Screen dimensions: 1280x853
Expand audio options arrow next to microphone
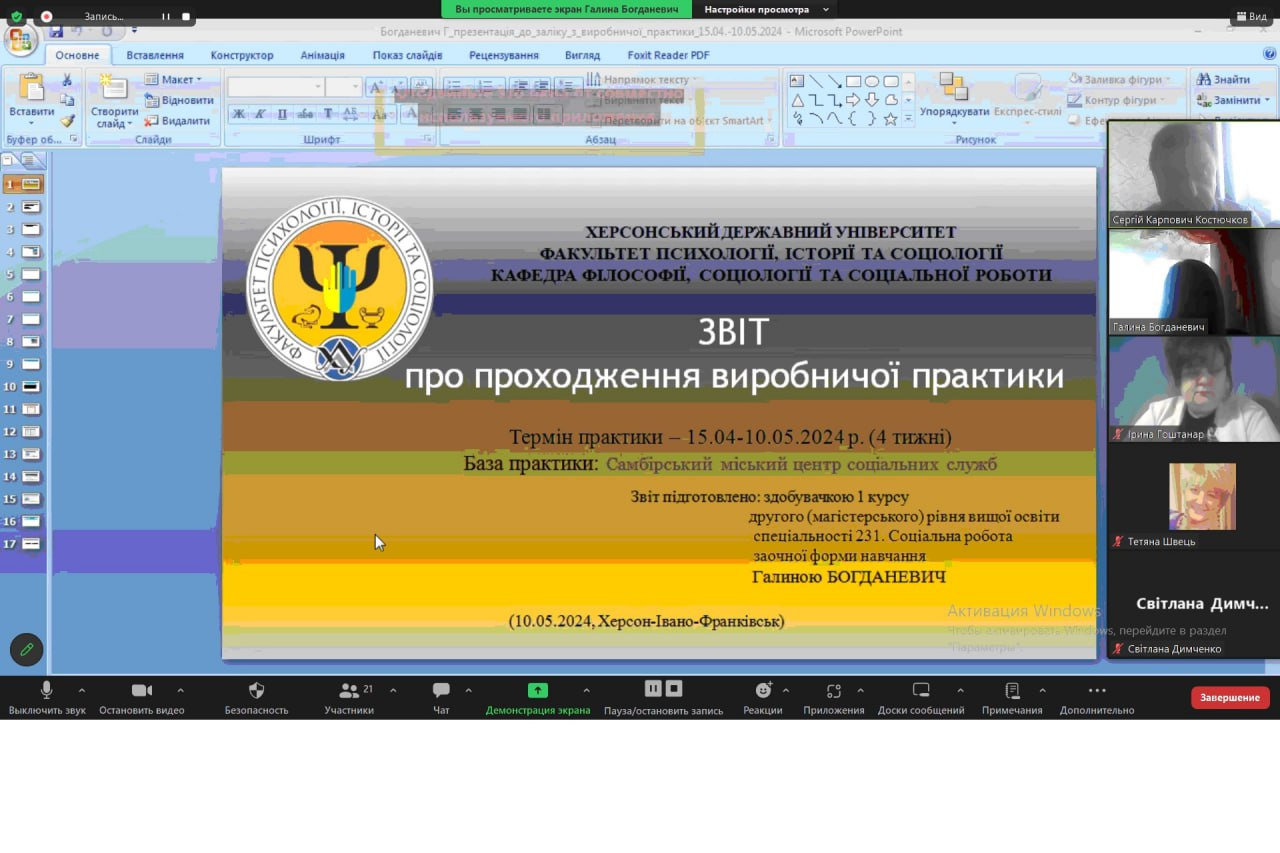click(x=82, y=690)
